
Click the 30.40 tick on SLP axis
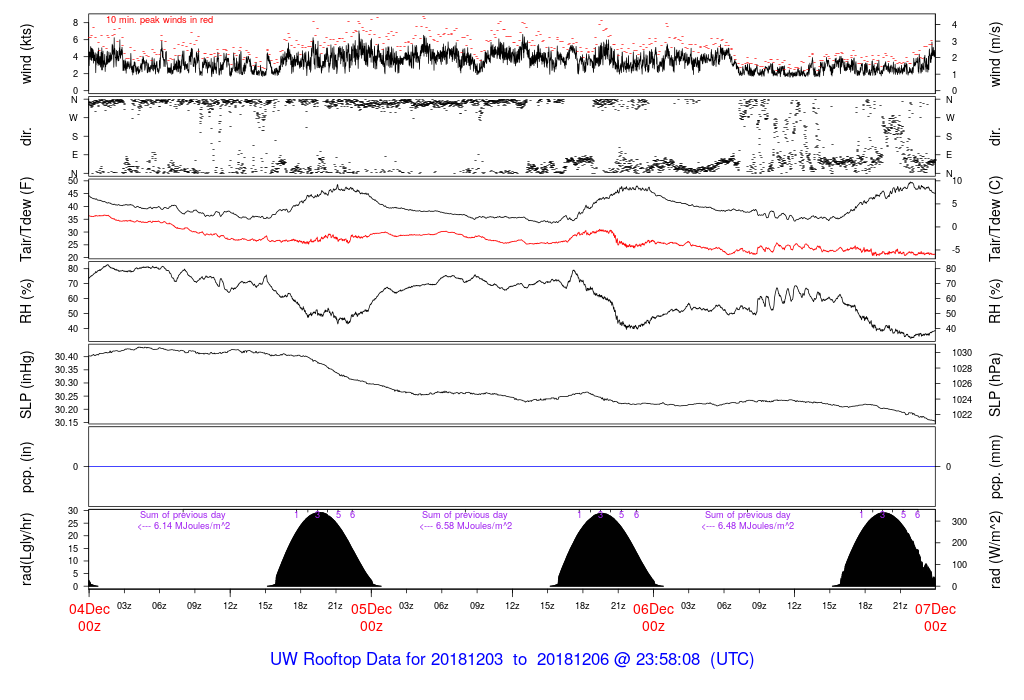click(x=66, y=357)
